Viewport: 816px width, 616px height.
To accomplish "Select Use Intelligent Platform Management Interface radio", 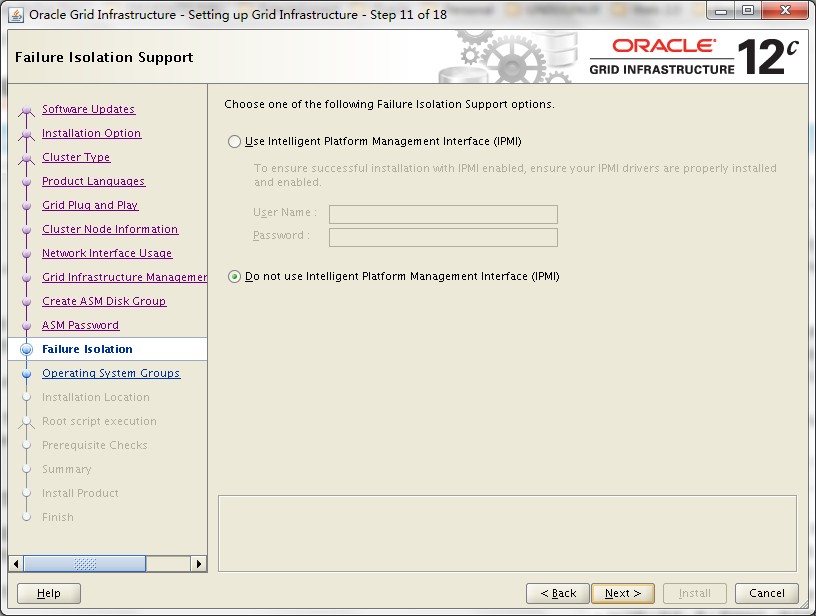I will (234, 142).
